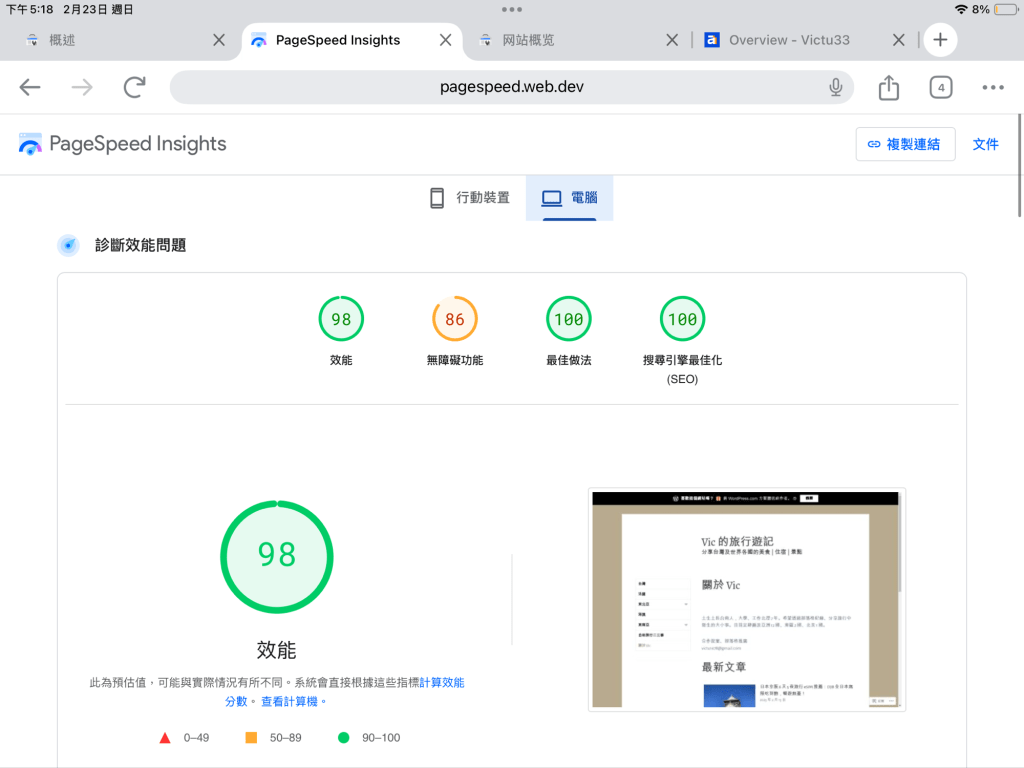Image resolution: width=1024 pixels, height=768 pixels.
Task: Reload the page with the refresh icon
Action: (134, 88)
